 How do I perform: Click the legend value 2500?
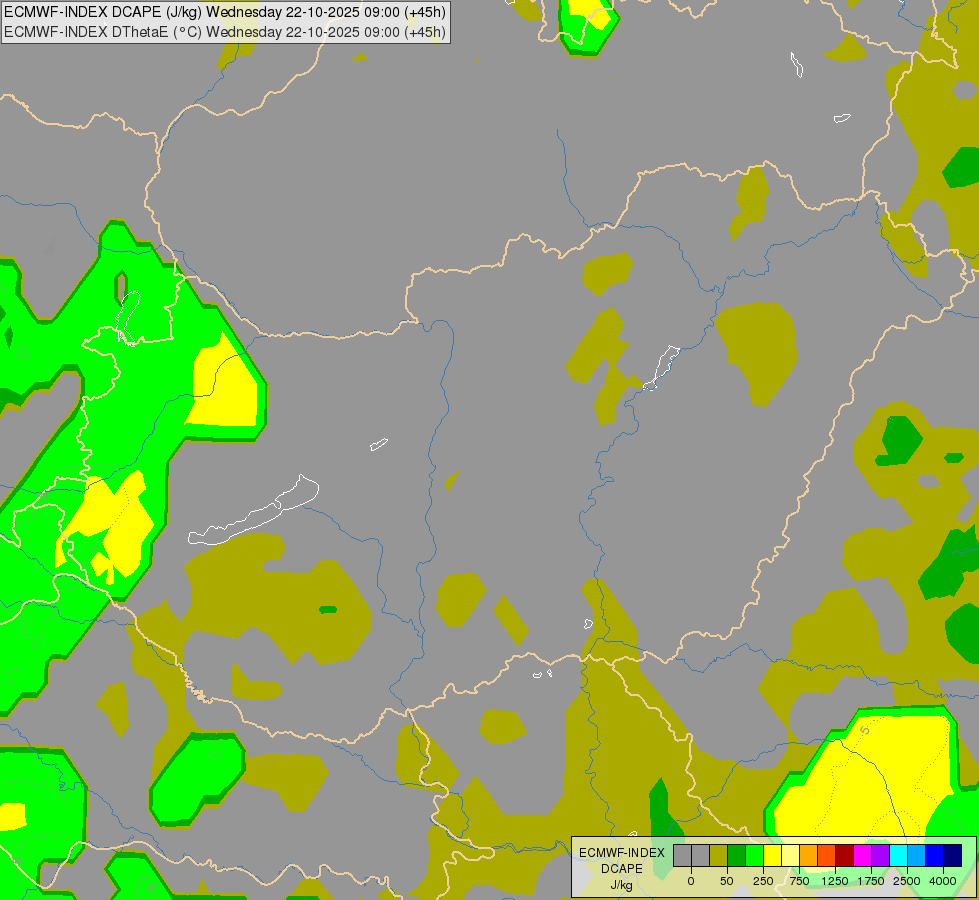[x=907, y=881]
